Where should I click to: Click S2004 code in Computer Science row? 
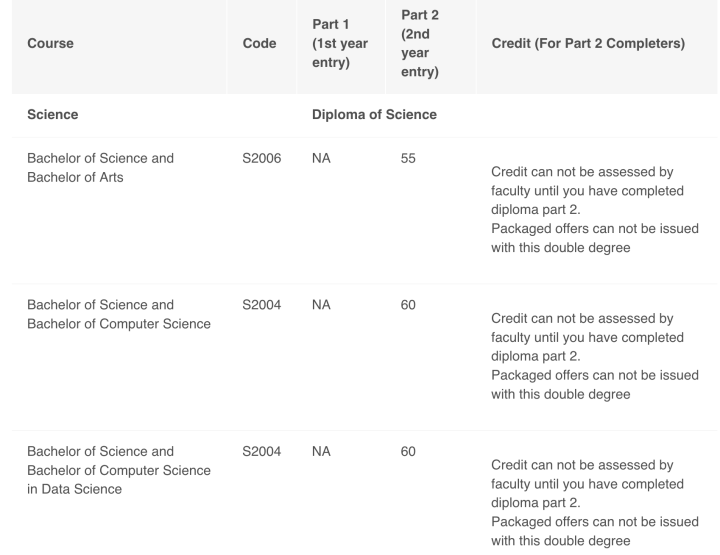point(262,305)
